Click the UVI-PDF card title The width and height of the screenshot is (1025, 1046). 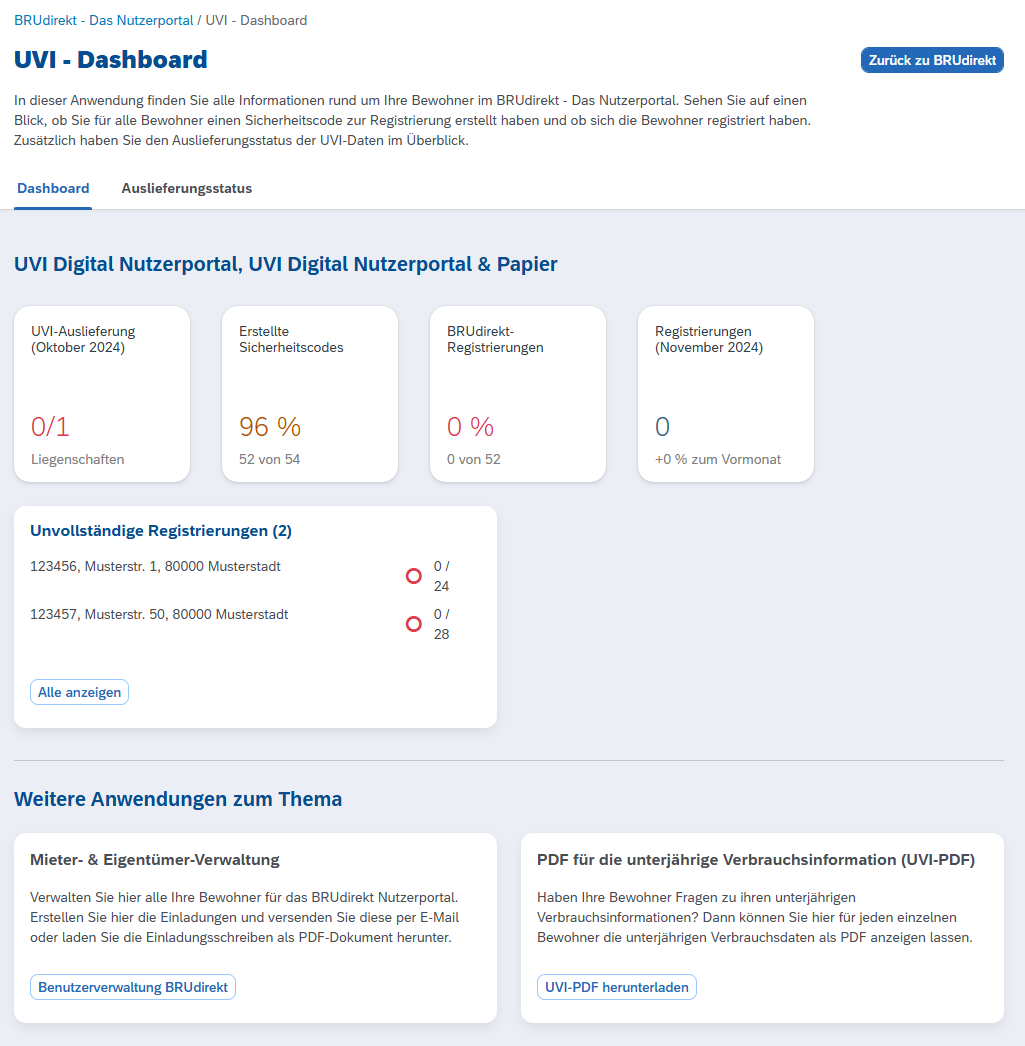(756, 859)
